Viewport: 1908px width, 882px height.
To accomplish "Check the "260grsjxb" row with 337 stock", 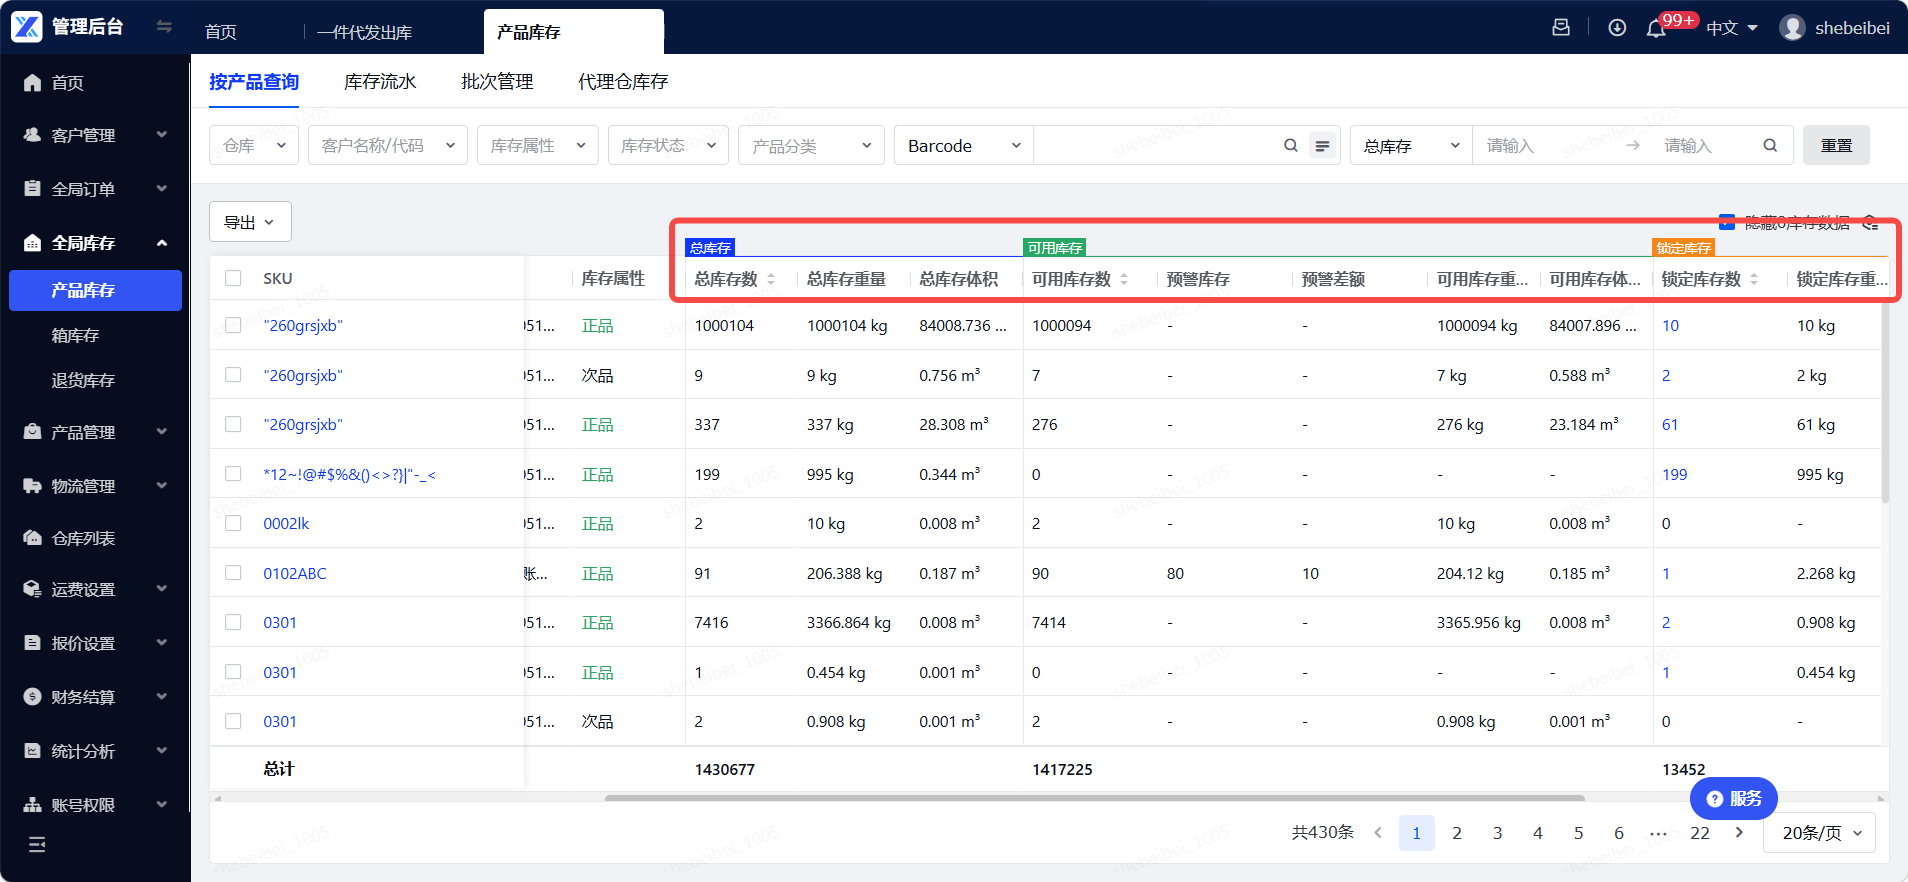I will pyautogui.click(x=233, y=424).
